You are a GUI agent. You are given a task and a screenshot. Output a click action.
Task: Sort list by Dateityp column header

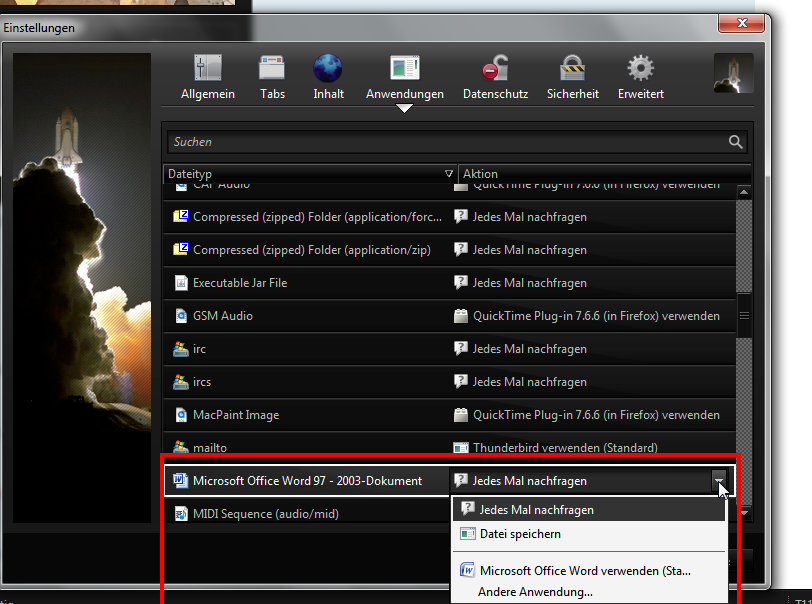[x=310, y=174]
